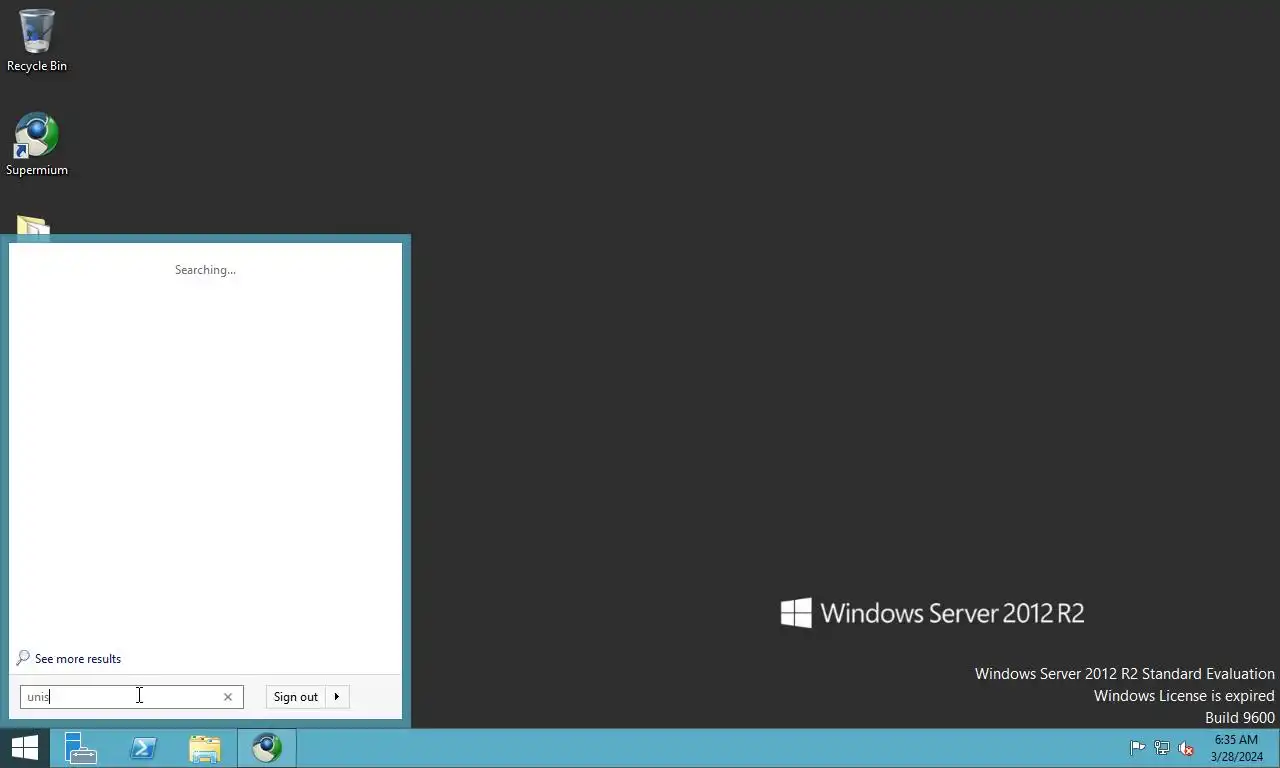
Task: Open the Recycle Bin desktop icon
Action: [37, 41]
